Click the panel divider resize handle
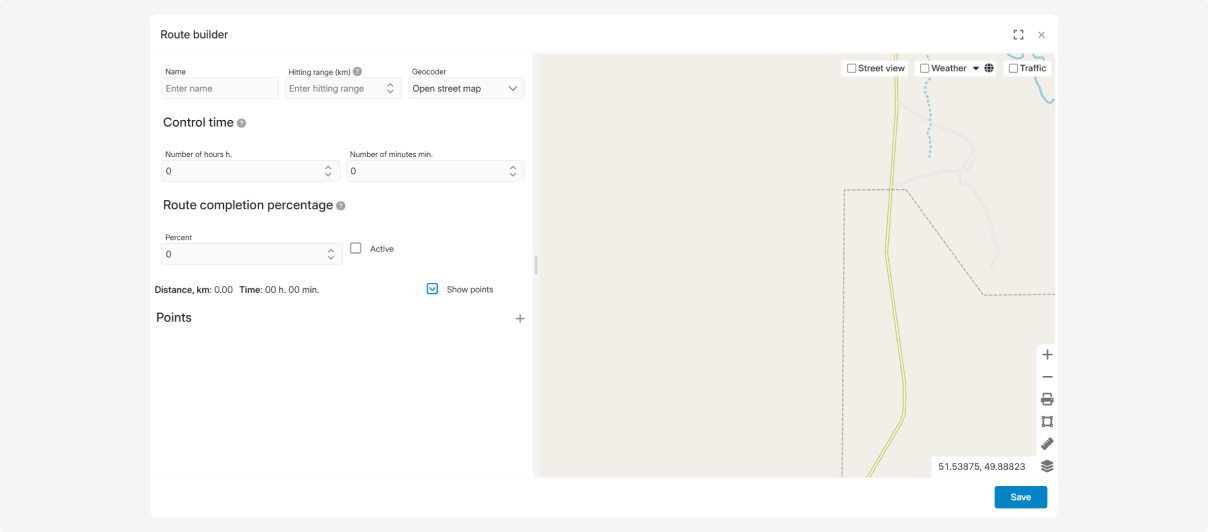This screenshot has width=1208, height=532. [536, 265]
